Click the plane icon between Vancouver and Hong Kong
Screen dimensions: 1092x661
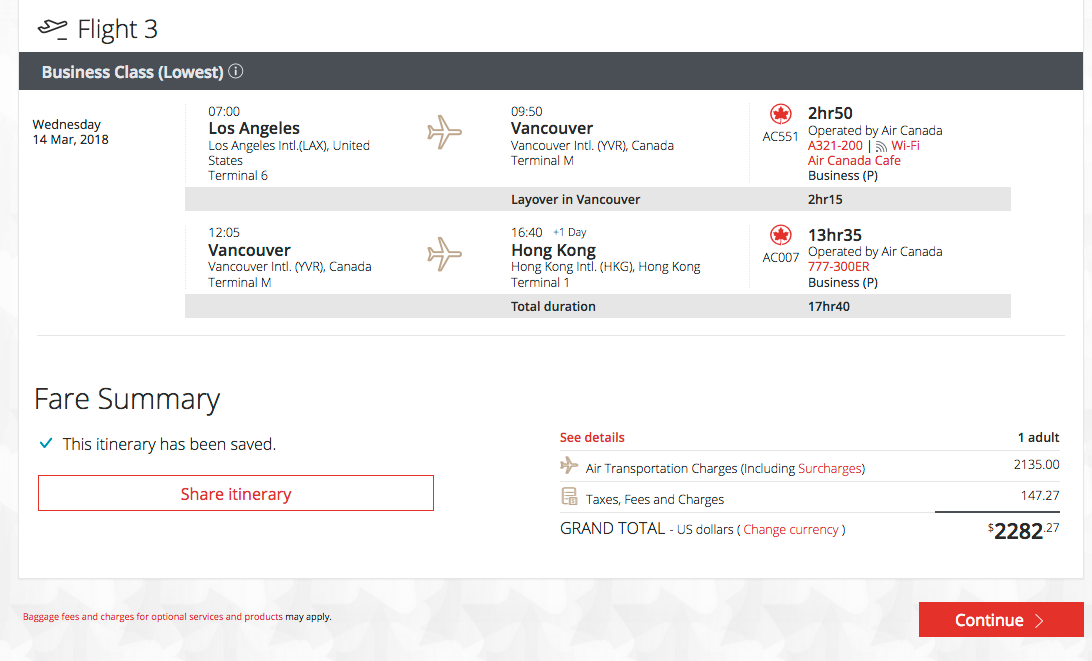444,254
